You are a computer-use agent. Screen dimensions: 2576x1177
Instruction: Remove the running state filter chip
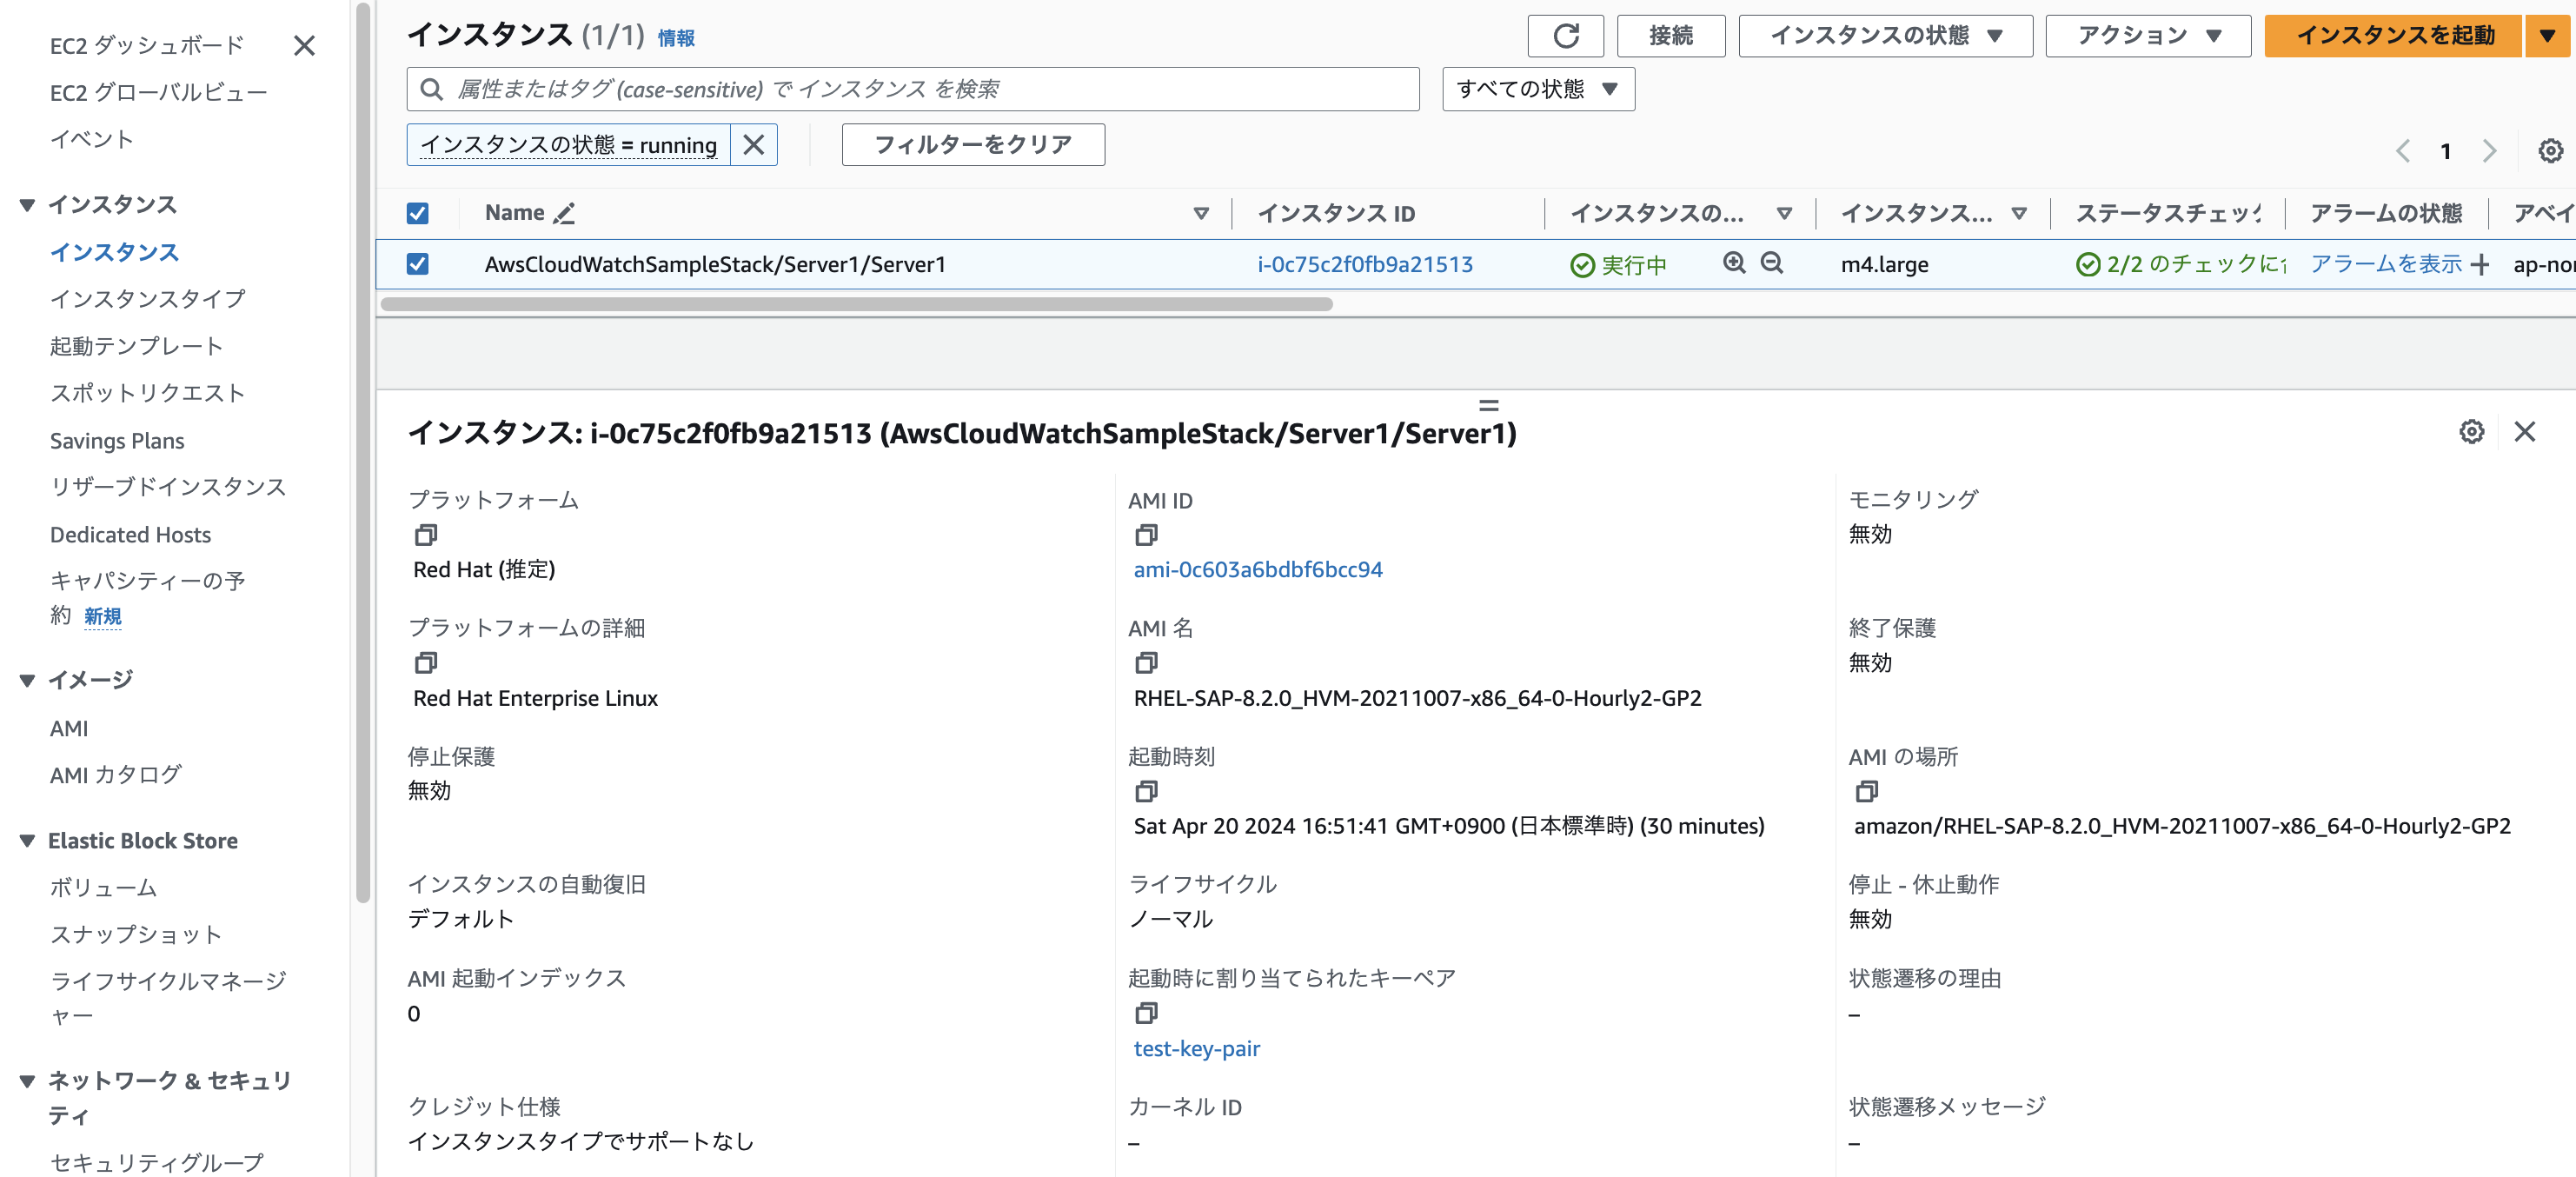click(754, 145)
